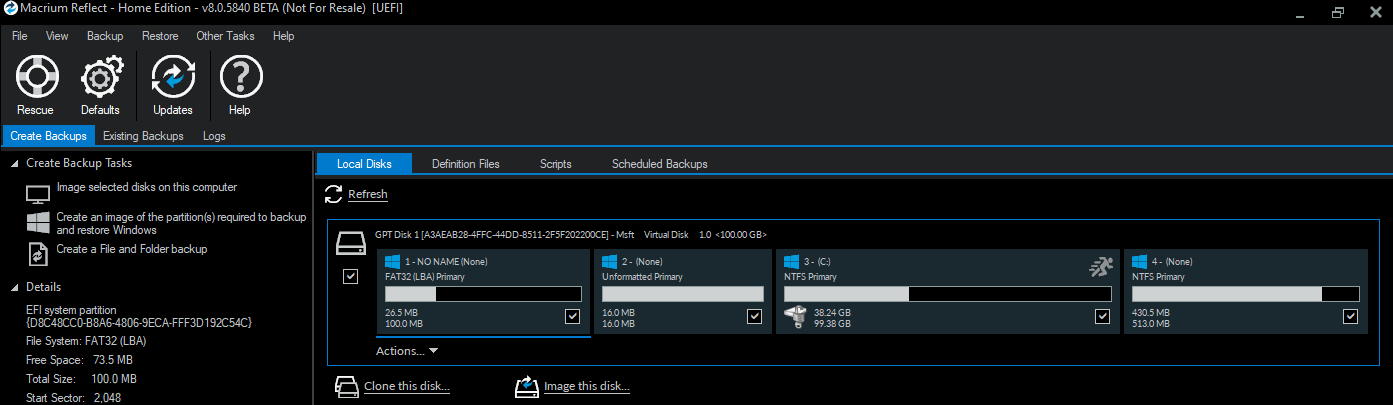
Task: Collapse the Create Backup Tasks section
Action: (x=14, y=163)
